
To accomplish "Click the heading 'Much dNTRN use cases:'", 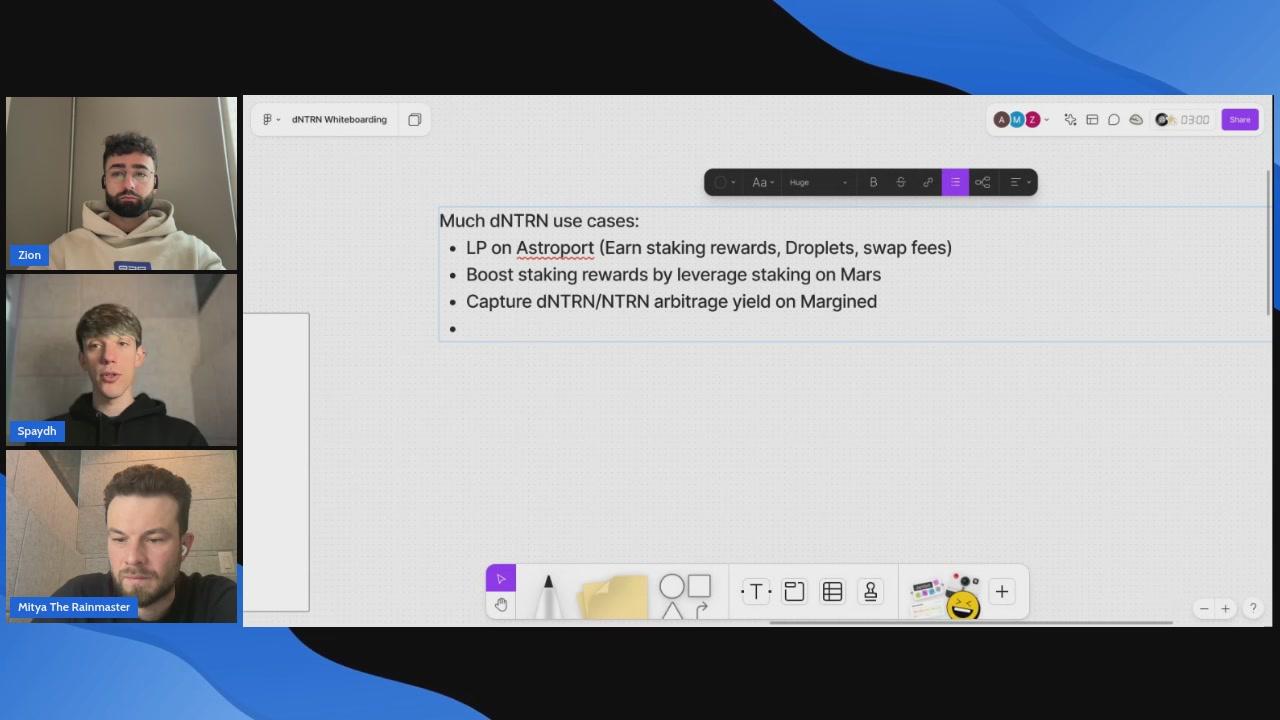I will pos(539,221).
